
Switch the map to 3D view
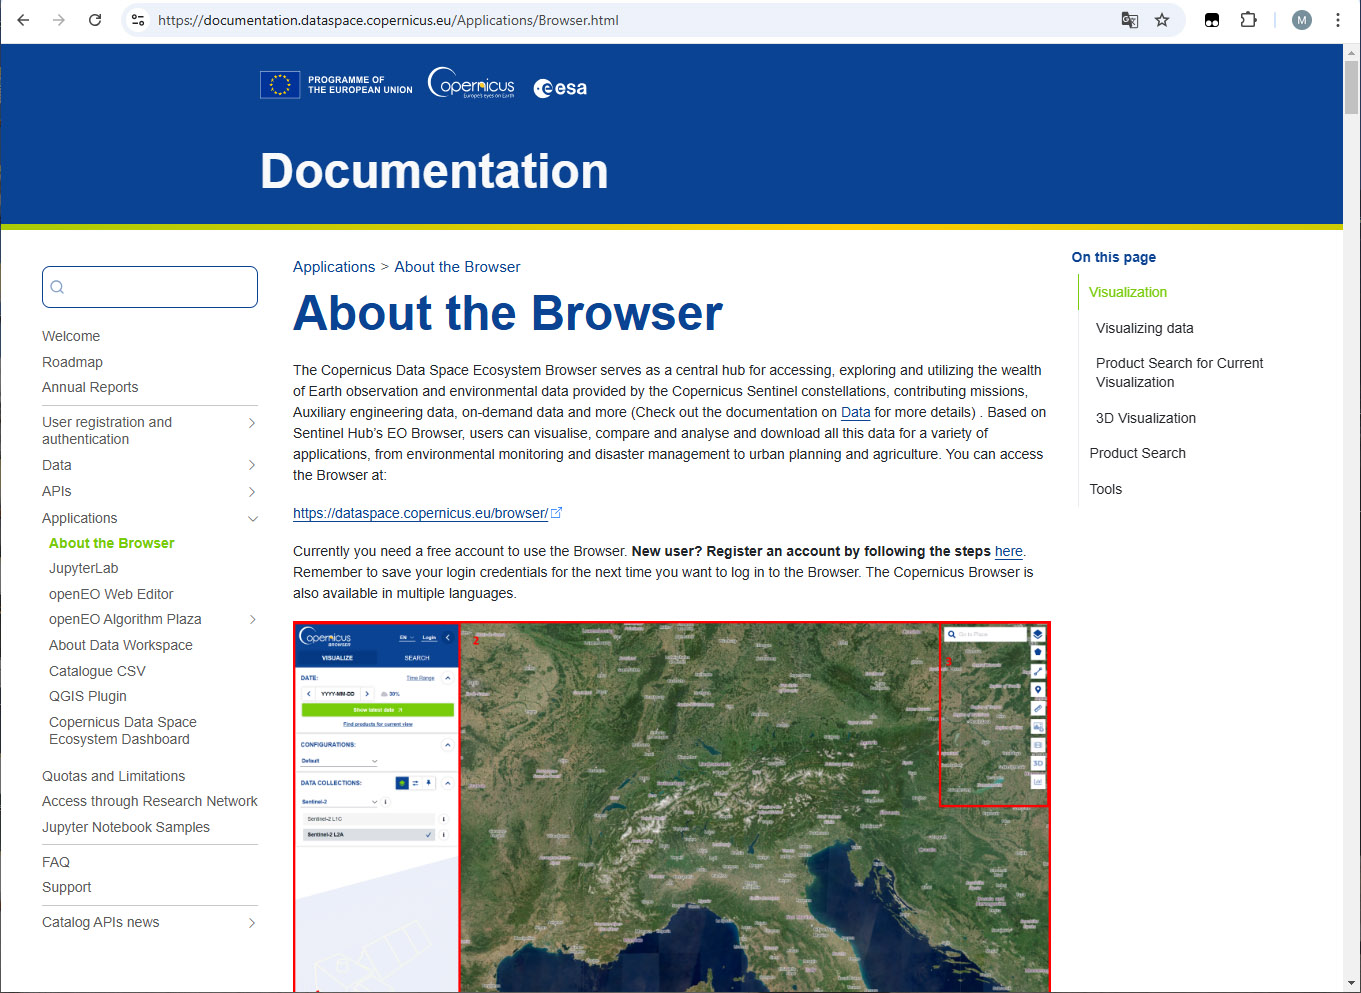(1037, 762)
